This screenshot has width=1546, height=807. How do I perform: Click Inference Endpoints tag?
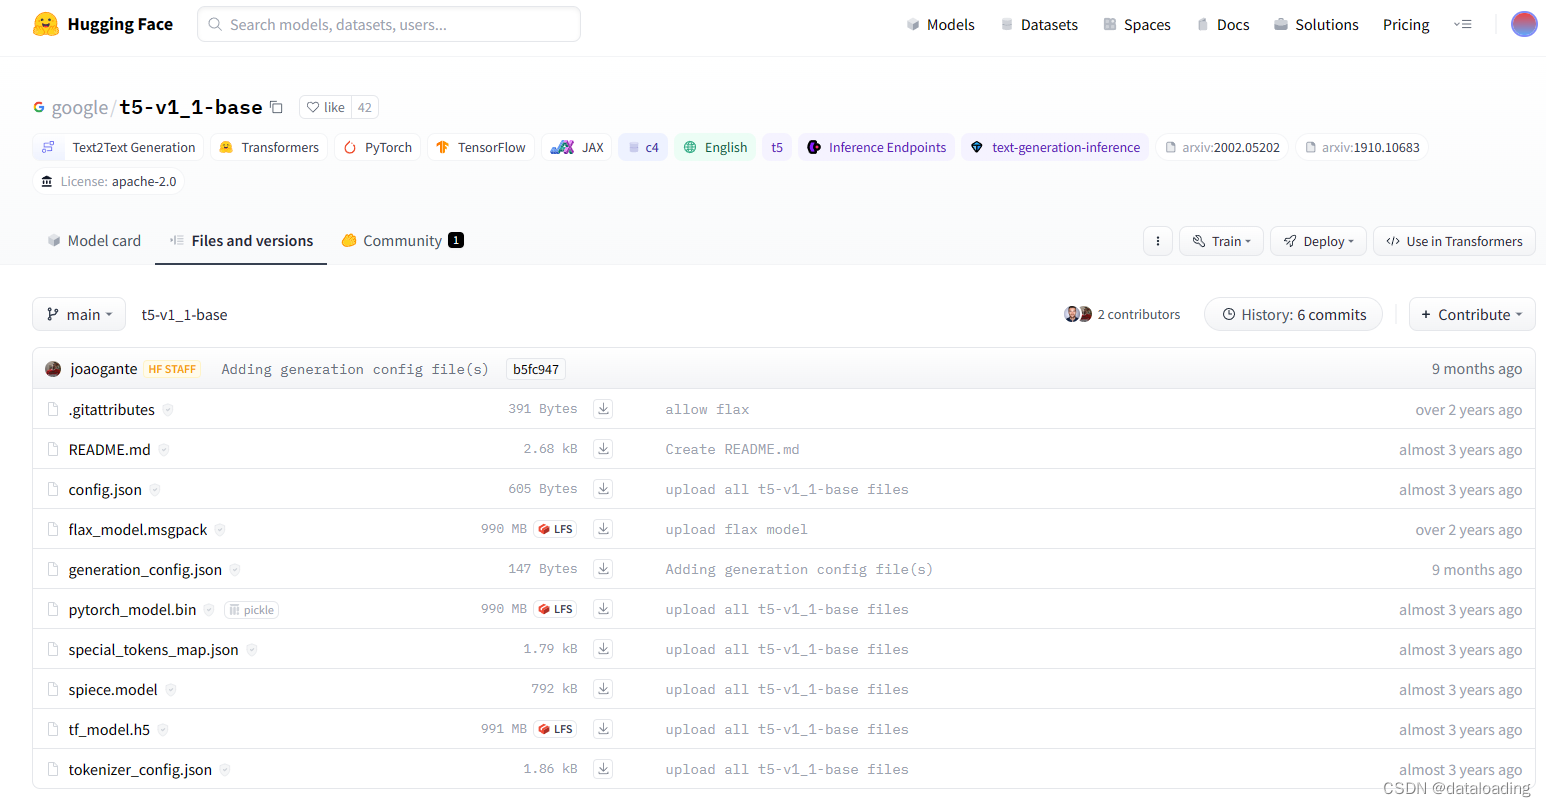(876, 147)
